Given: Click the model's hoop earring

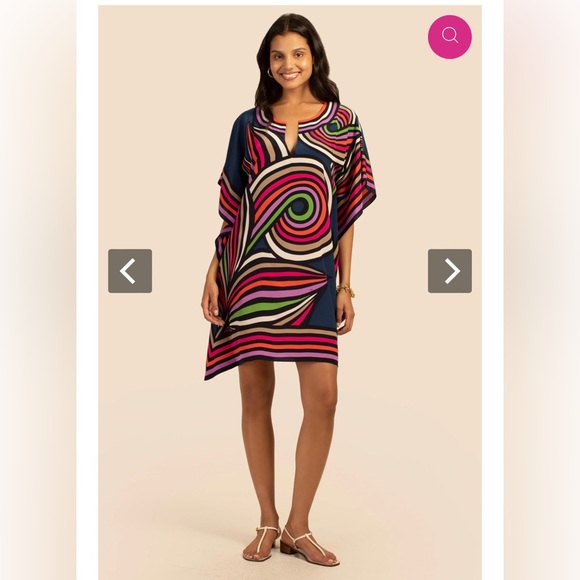Looking at the screenshot, I should [x=269, y=72].
